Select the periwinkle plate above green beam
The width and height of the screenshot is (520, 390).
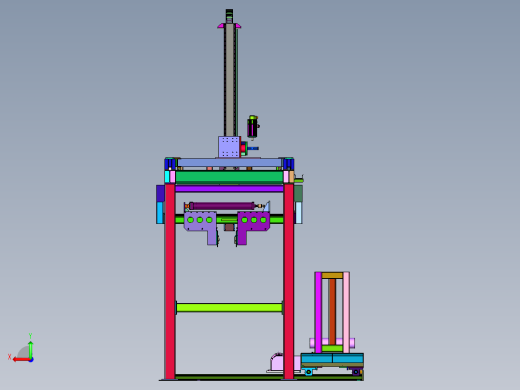point(229,163)
